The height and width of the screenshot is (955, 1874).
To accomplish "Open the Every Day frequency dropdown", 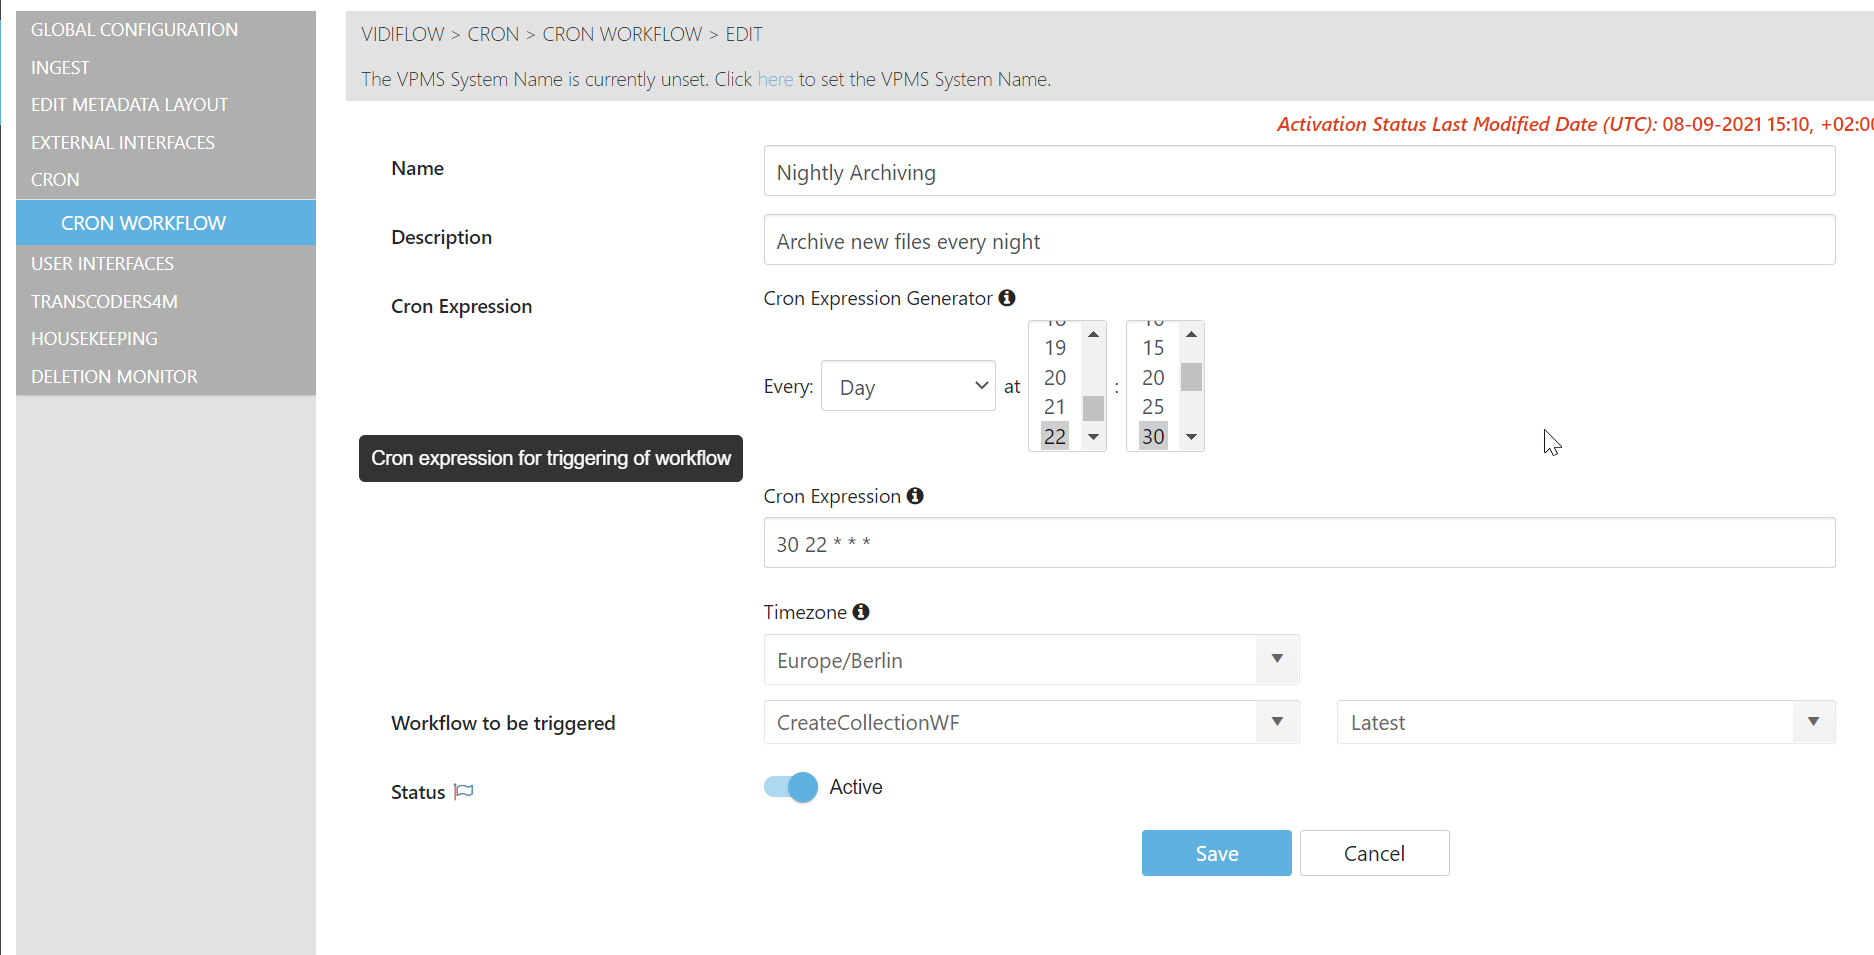I will click(908, 386).
